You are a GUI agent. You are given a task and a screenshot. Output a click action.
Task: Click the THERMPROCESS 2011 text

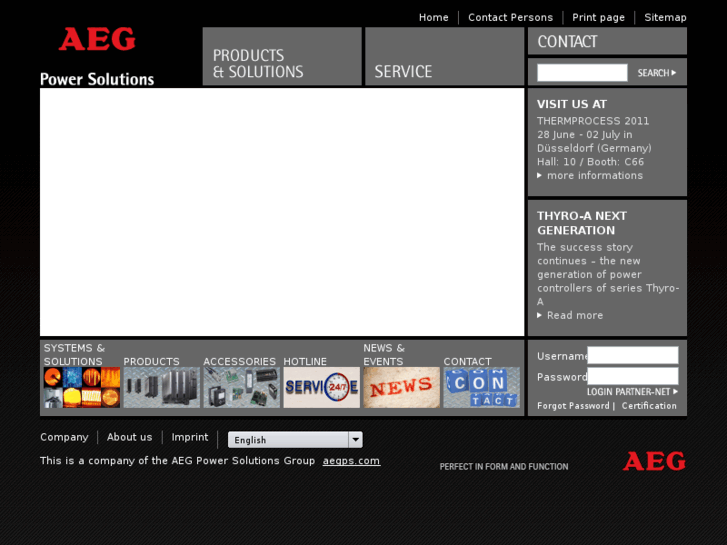(593, 121)
